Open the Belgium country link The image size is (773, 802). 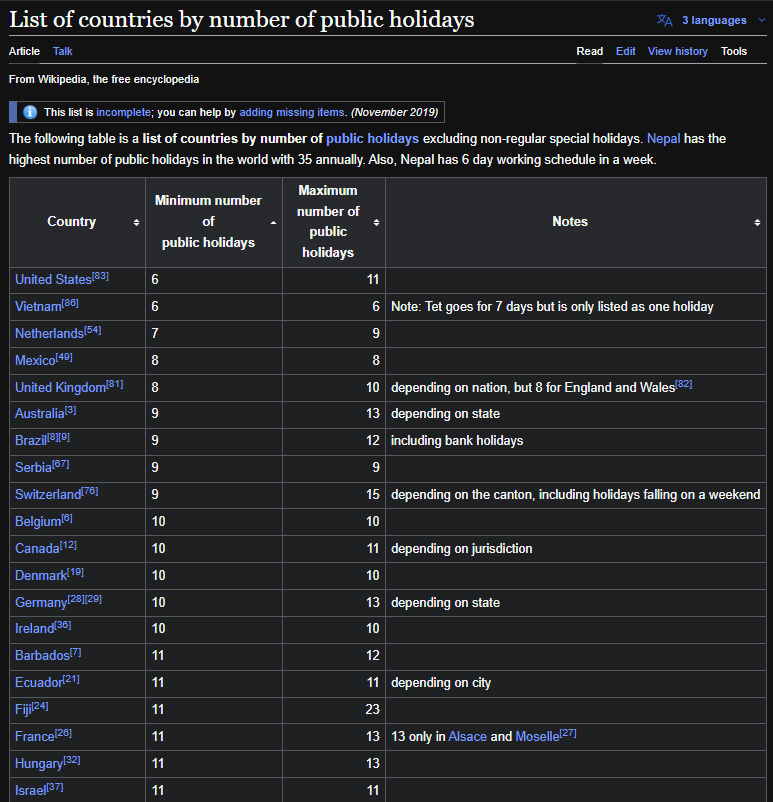[38, 522]
